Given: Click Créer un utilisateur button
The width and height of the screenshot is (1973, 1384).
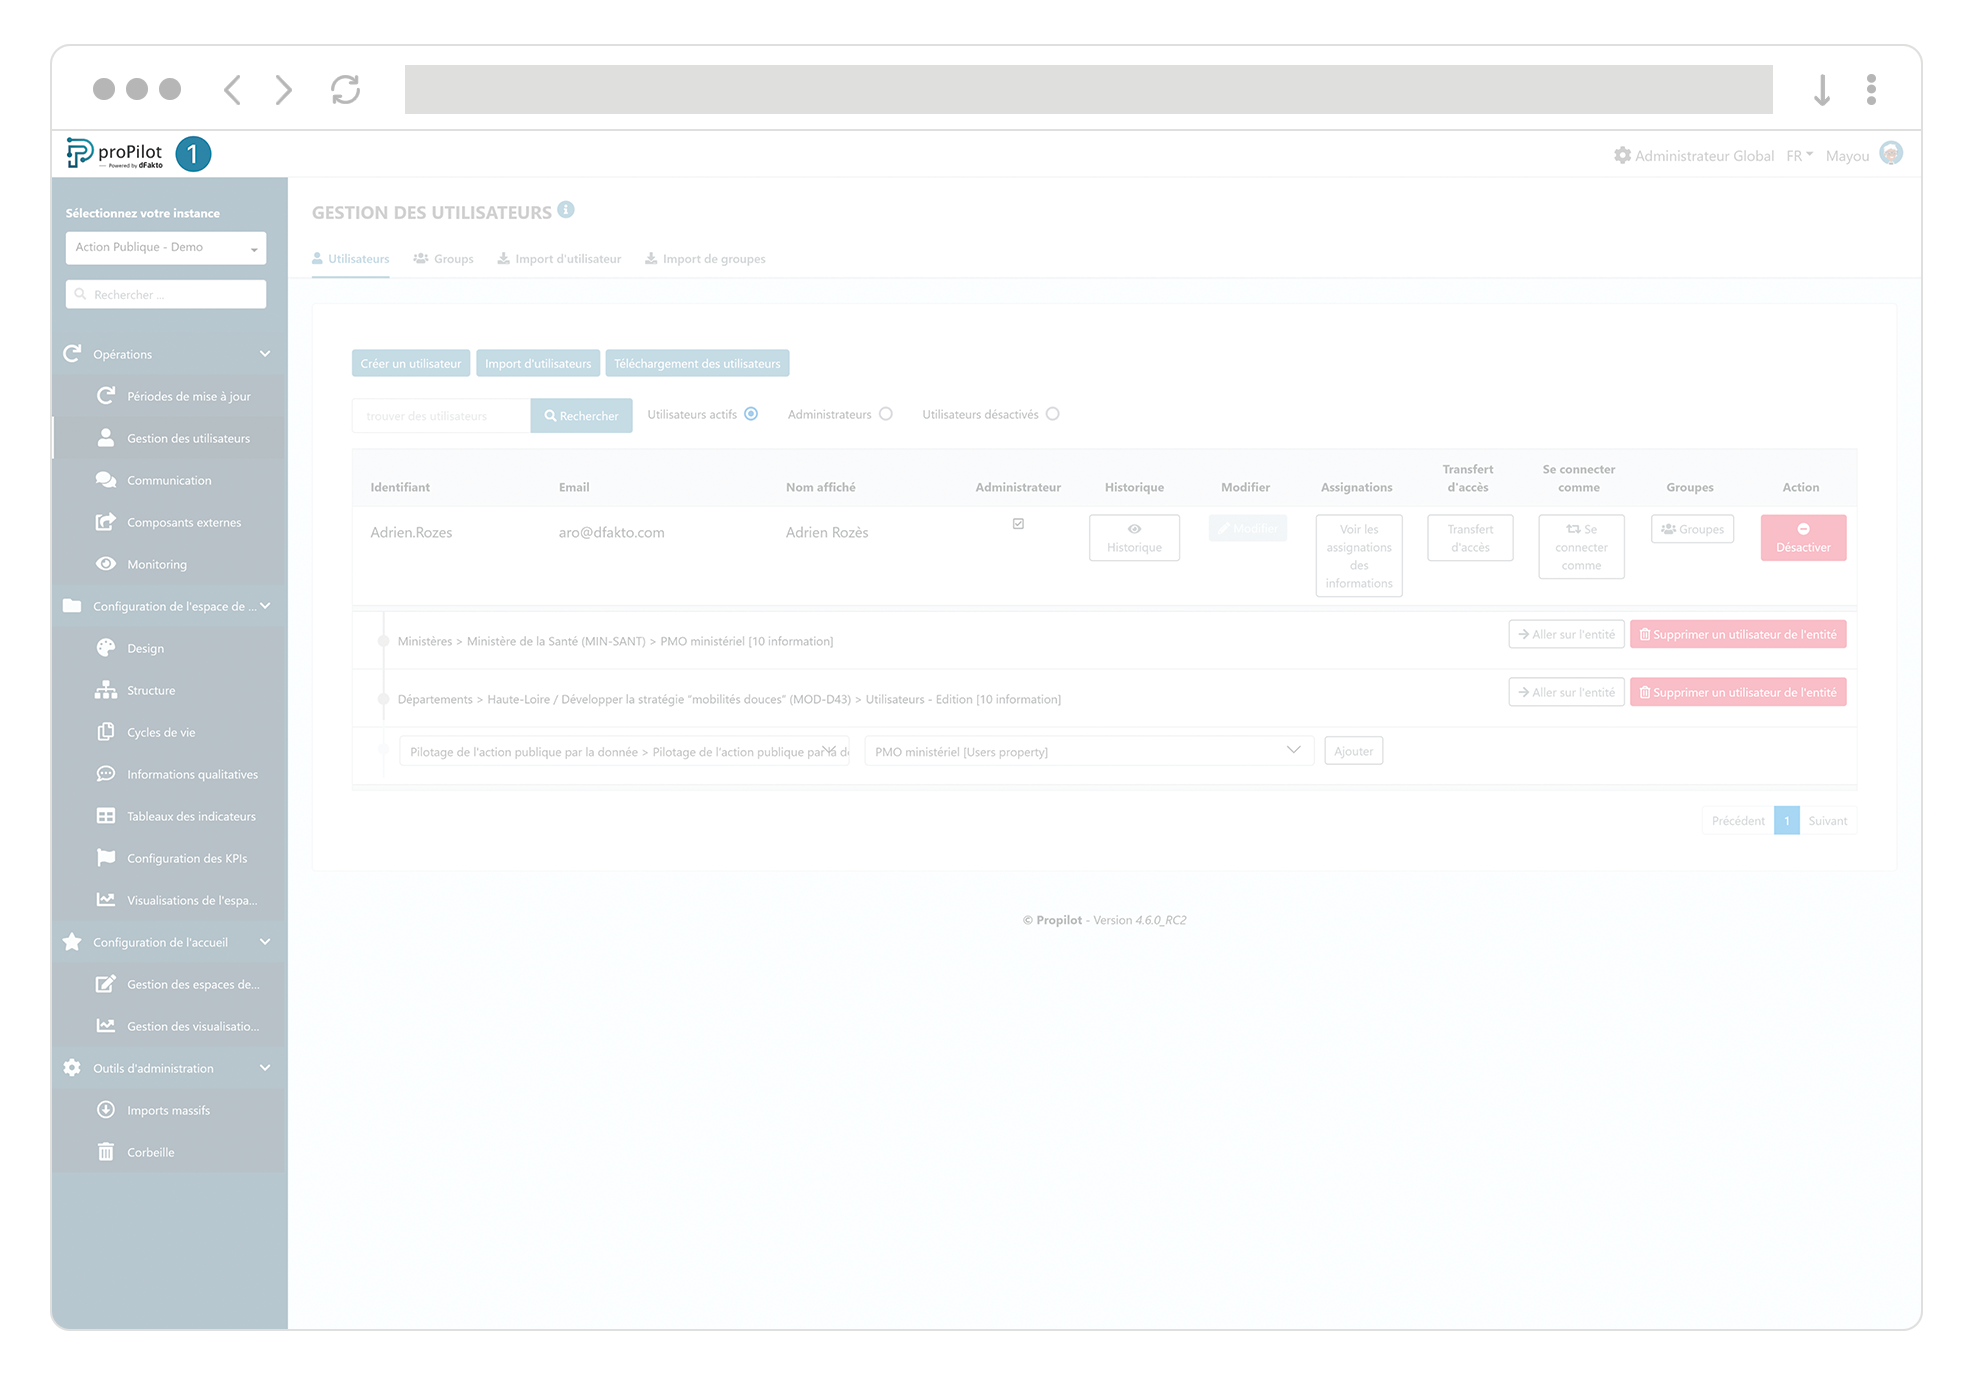Looking at the screenshot, I should 411,364.
